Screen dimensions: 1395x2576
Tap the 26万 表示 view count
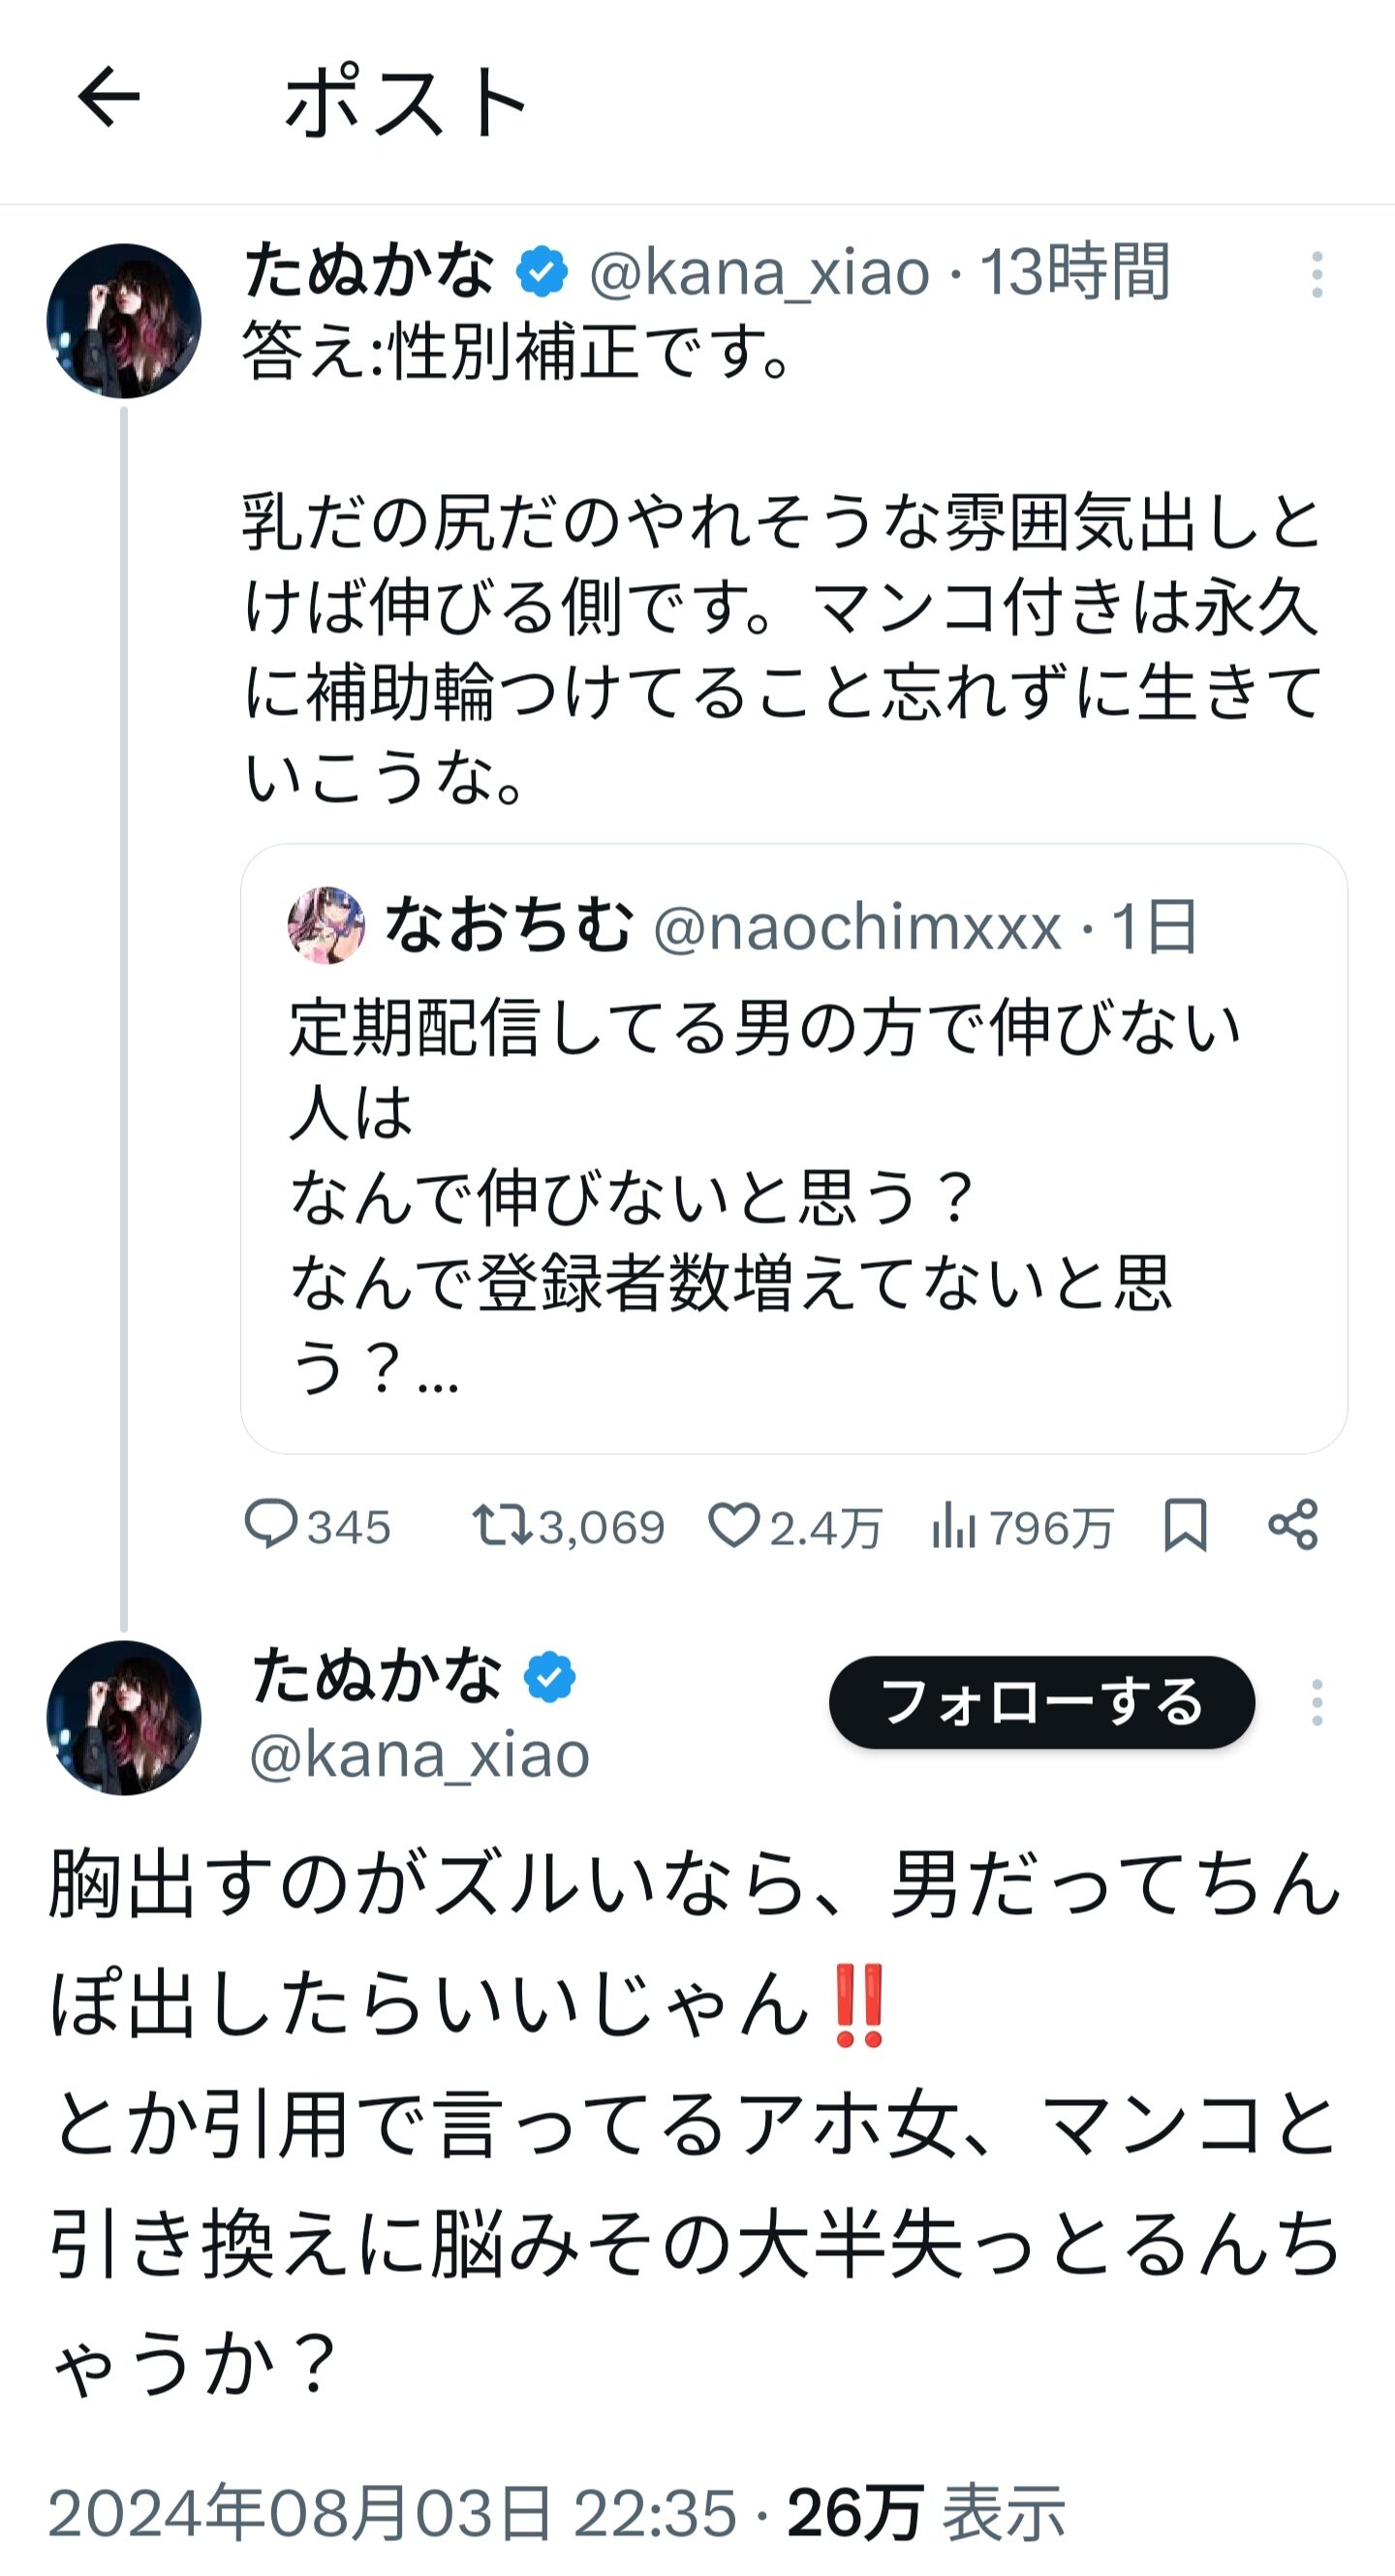pos(925,2513)
